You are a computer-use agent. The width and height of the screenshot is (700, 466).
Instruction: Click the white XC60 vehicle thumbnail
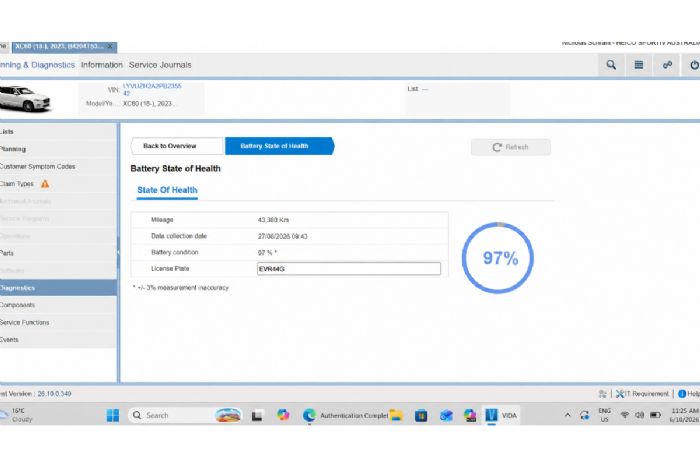point(25,98)
